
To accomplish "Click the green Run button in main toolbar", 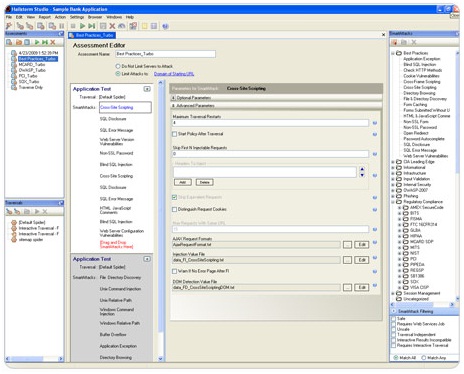I will pyautogui.click(x=83, y=26).
